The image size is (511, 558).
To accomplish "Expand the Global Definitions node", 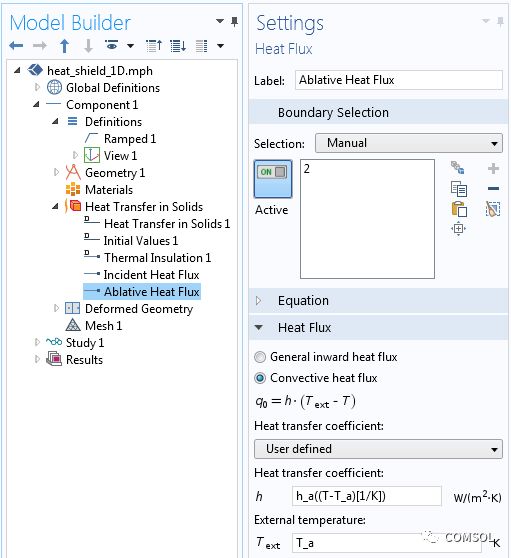I will tap(37, 87).
